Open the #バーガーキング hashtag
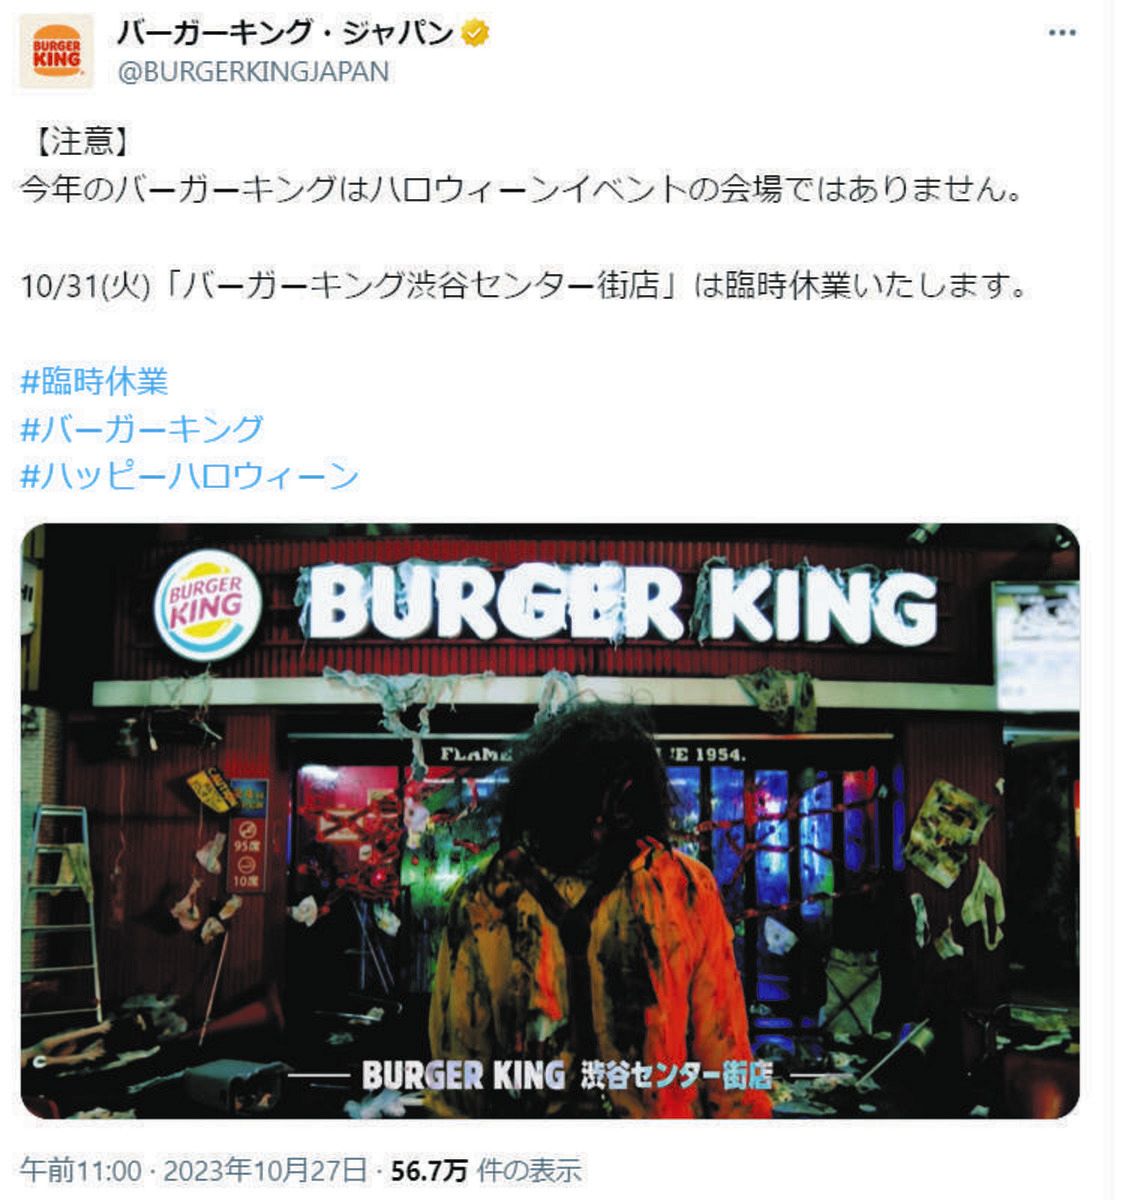The image size is (1138, 1200). [142, 428]
